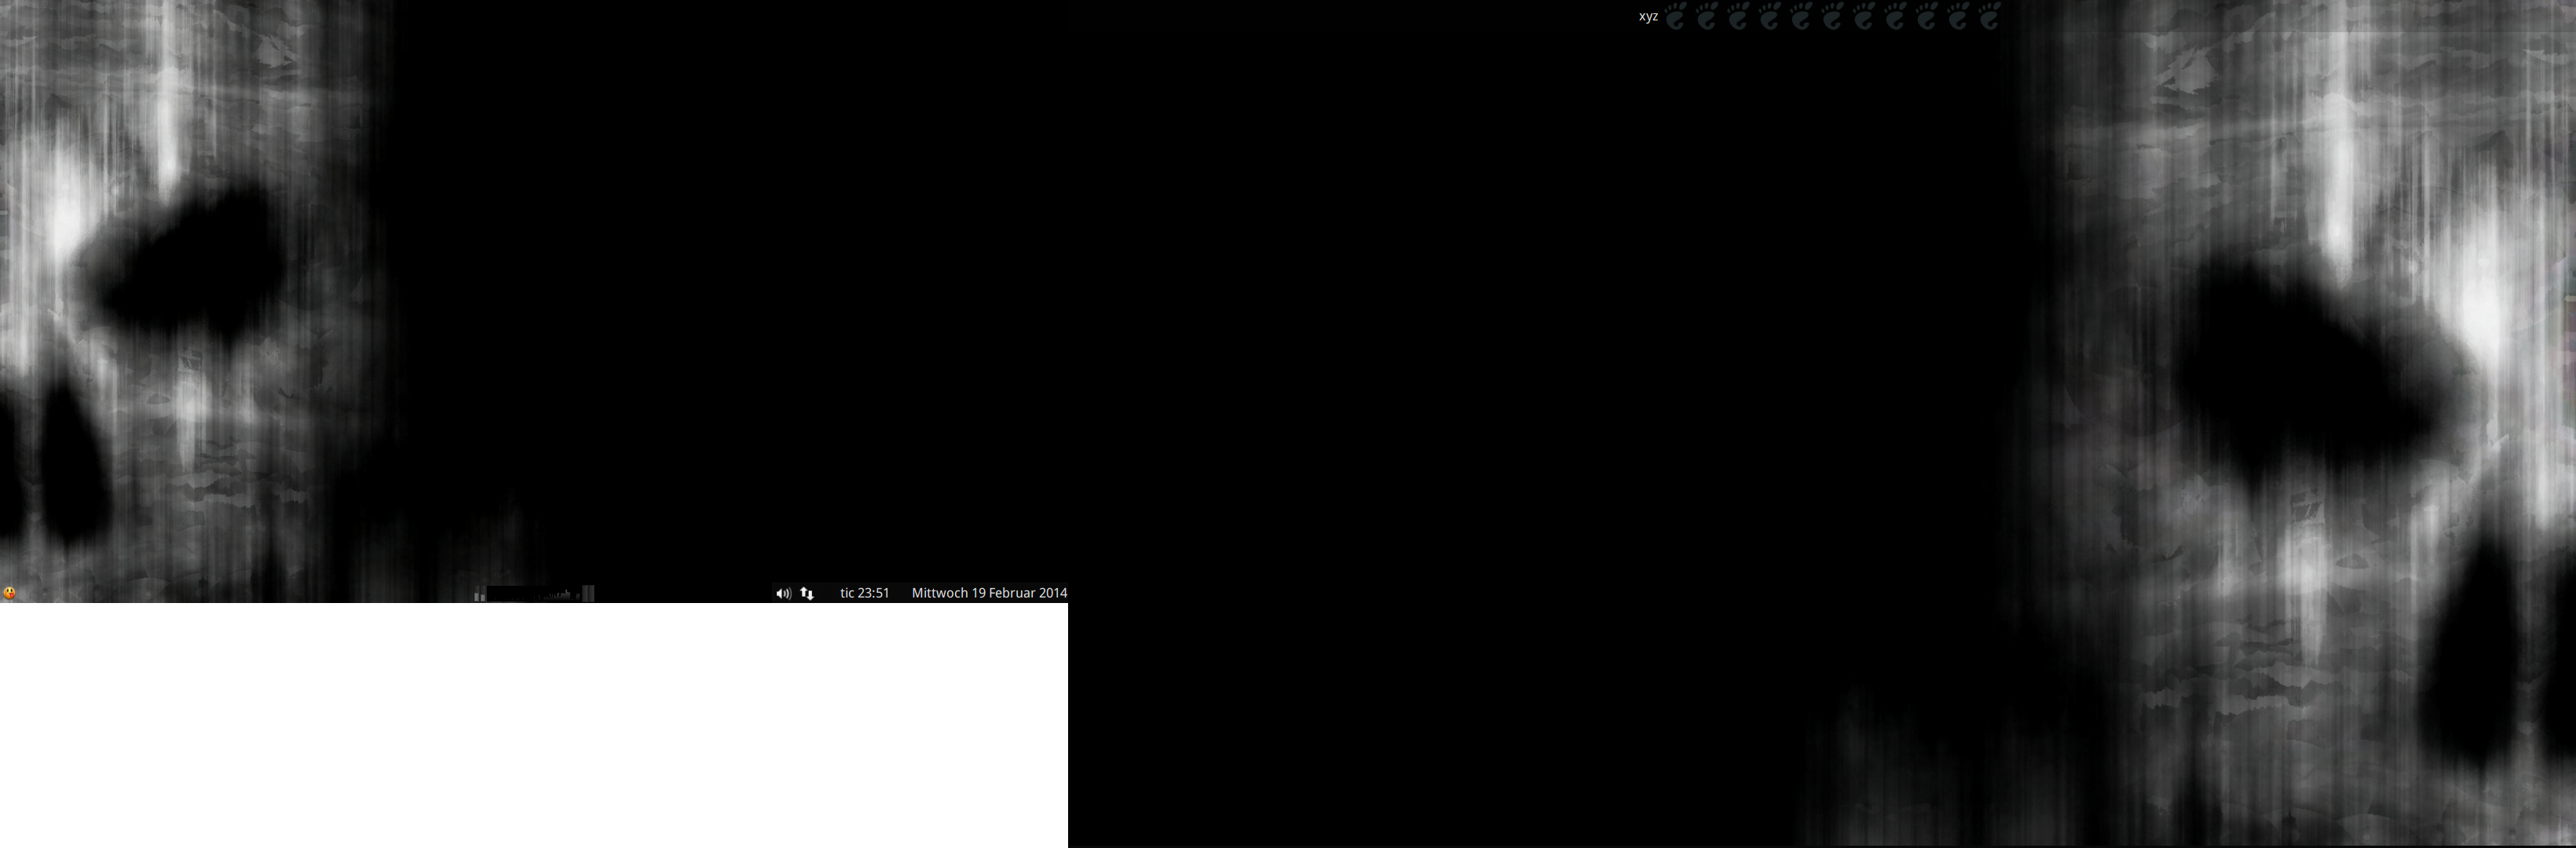Click the last GNOME foot icon in the row

(1989, 15)
